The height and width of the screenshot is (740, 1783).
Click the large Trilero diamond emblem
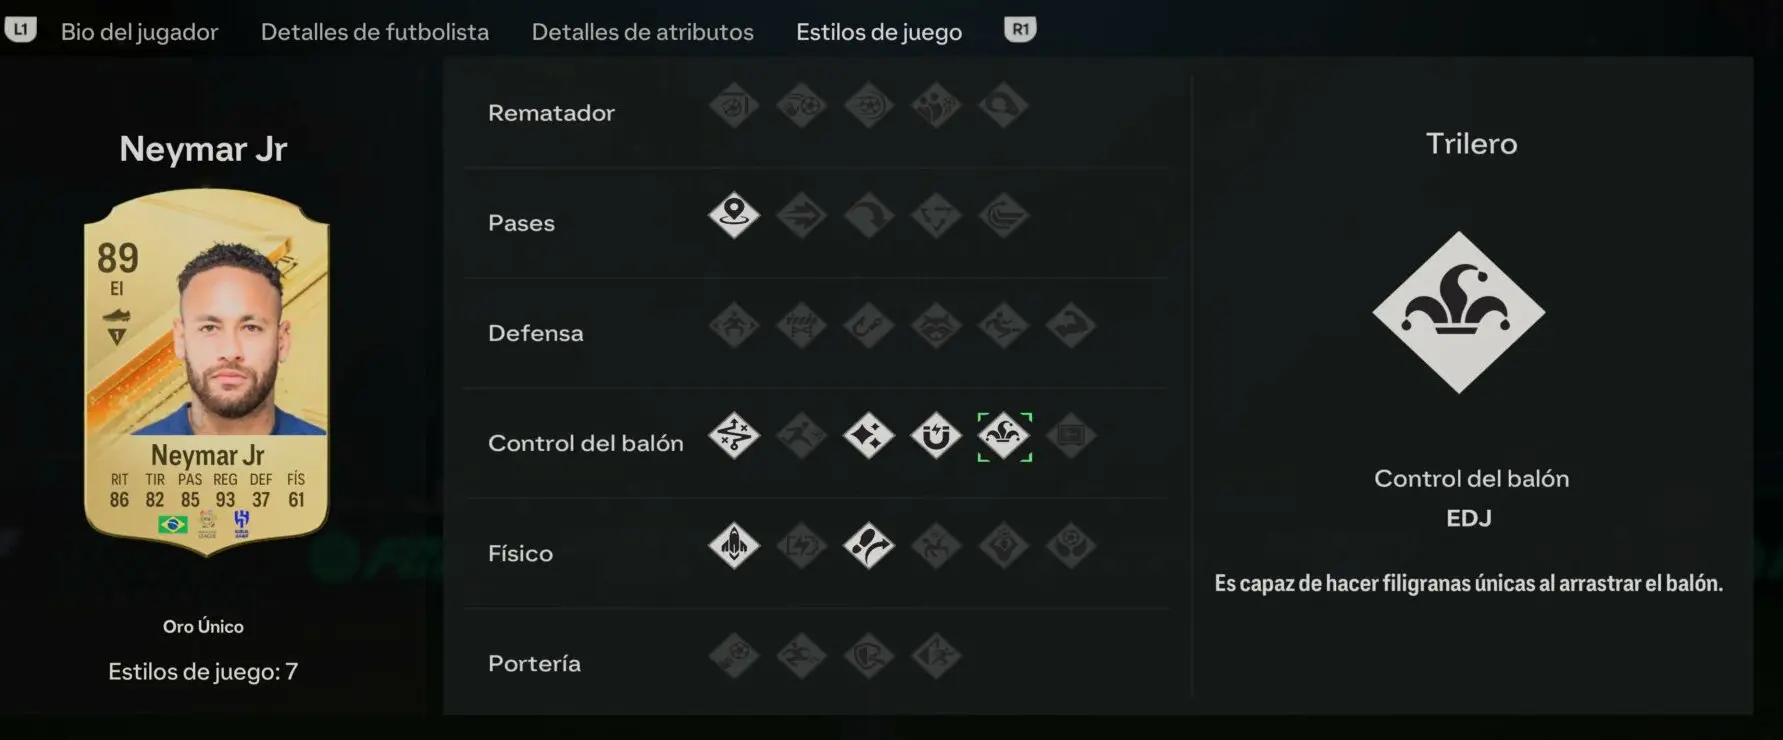(x=1459, y=313)
